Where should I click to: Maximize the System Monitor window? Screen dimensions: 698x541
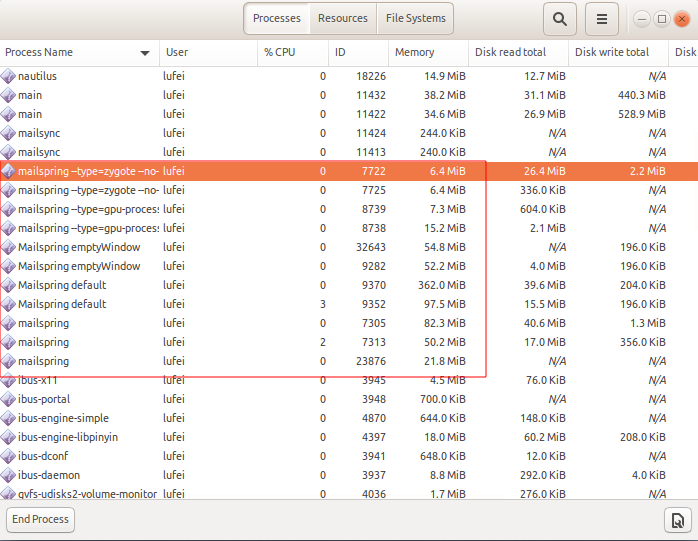(661, 19)
